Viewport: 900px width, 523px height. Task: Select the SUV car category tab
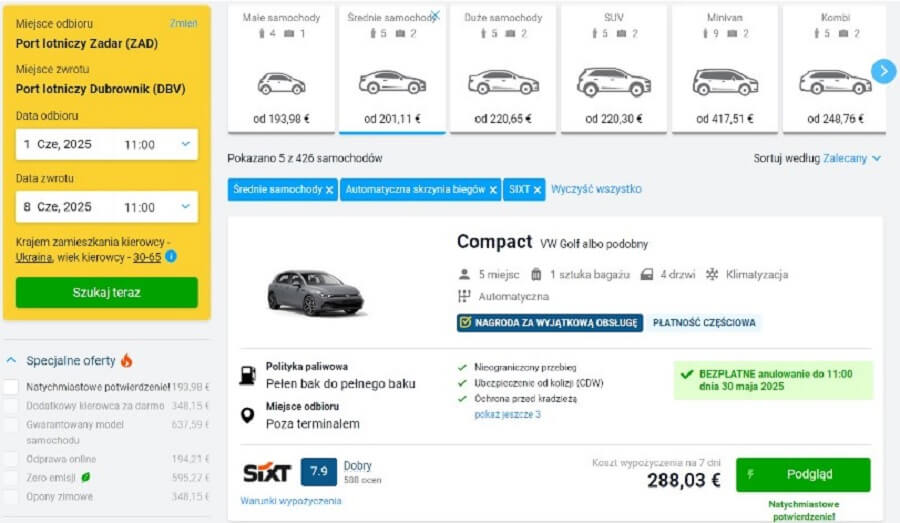click(613, 70)
